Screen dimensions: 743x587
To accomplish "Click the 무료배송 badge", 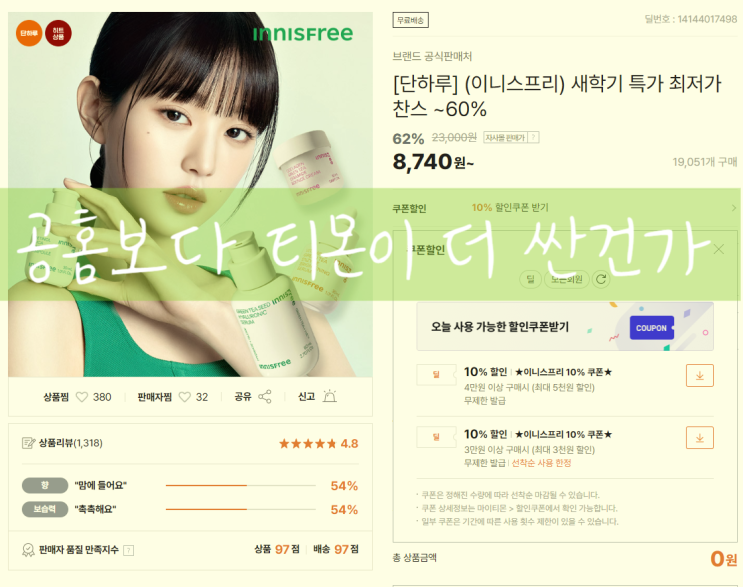I will click(x=410, y=20).
